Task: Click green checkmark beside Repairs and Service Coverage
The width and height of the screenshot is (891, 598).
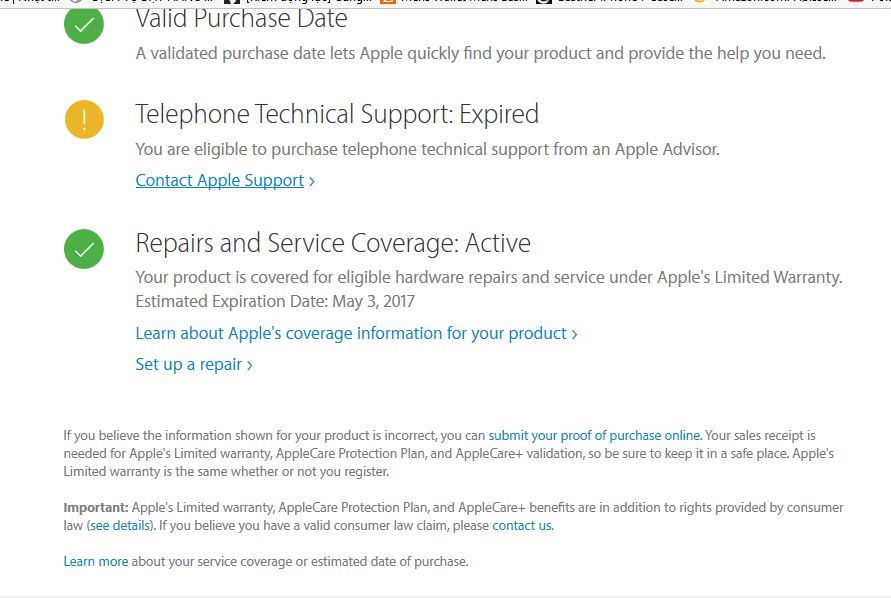Action: 84,248
